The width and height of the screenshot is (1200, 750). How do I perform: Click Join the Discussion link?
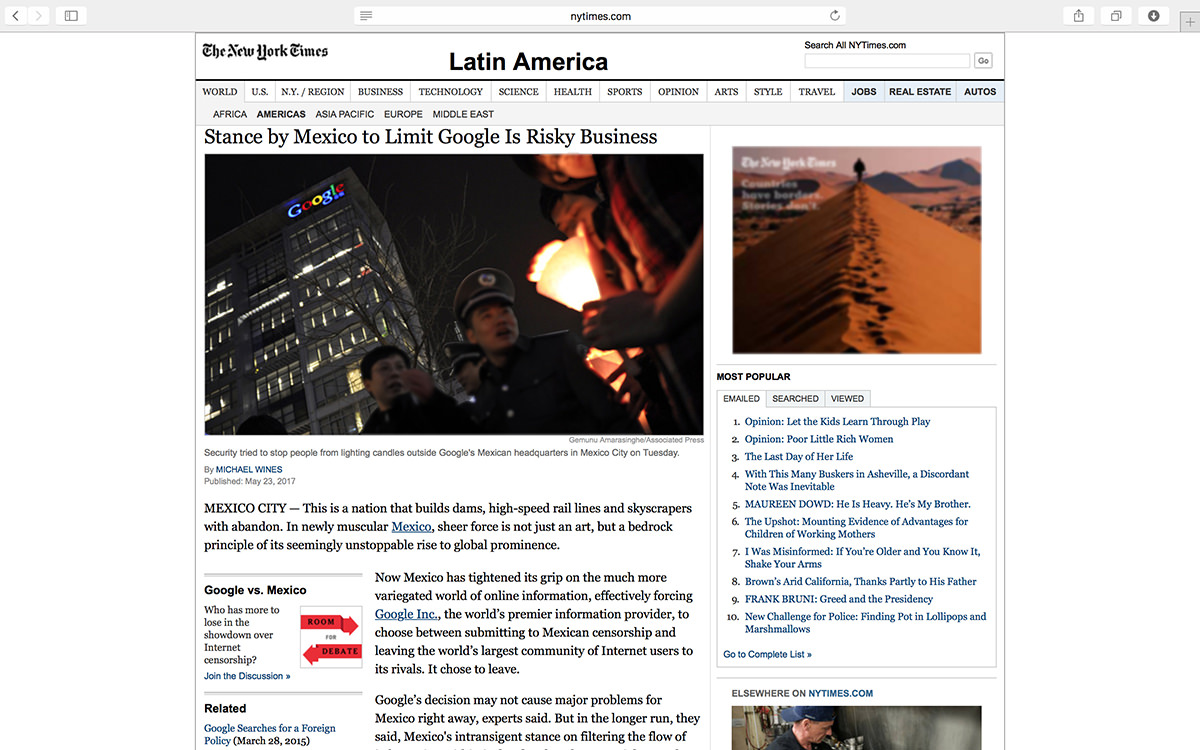pos(247,676)
